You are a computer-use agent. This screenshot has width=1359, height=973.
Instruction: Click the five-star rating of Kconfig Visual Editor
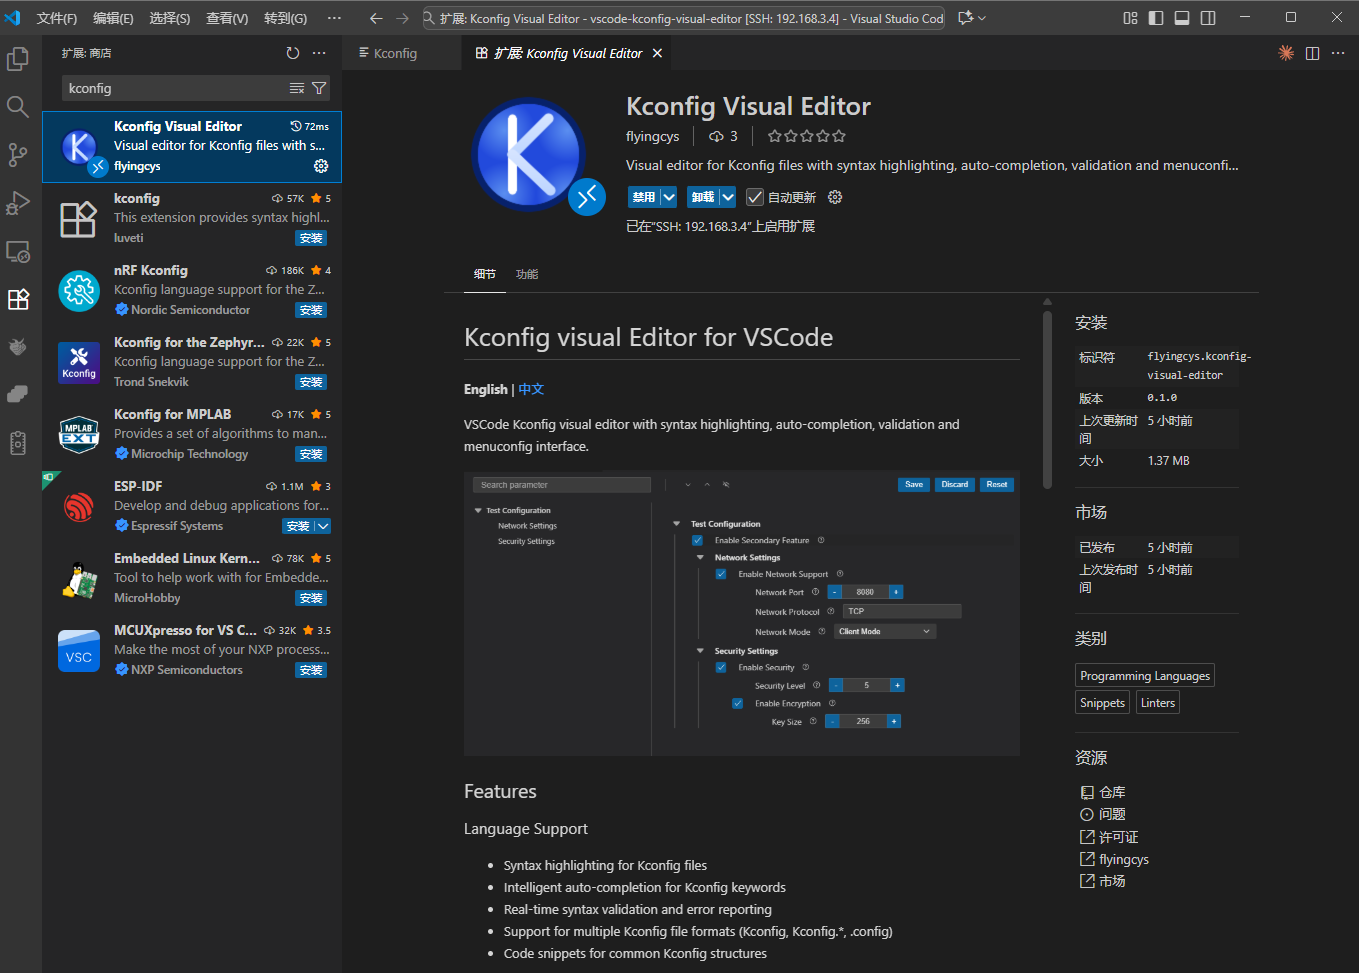point(806,136)
